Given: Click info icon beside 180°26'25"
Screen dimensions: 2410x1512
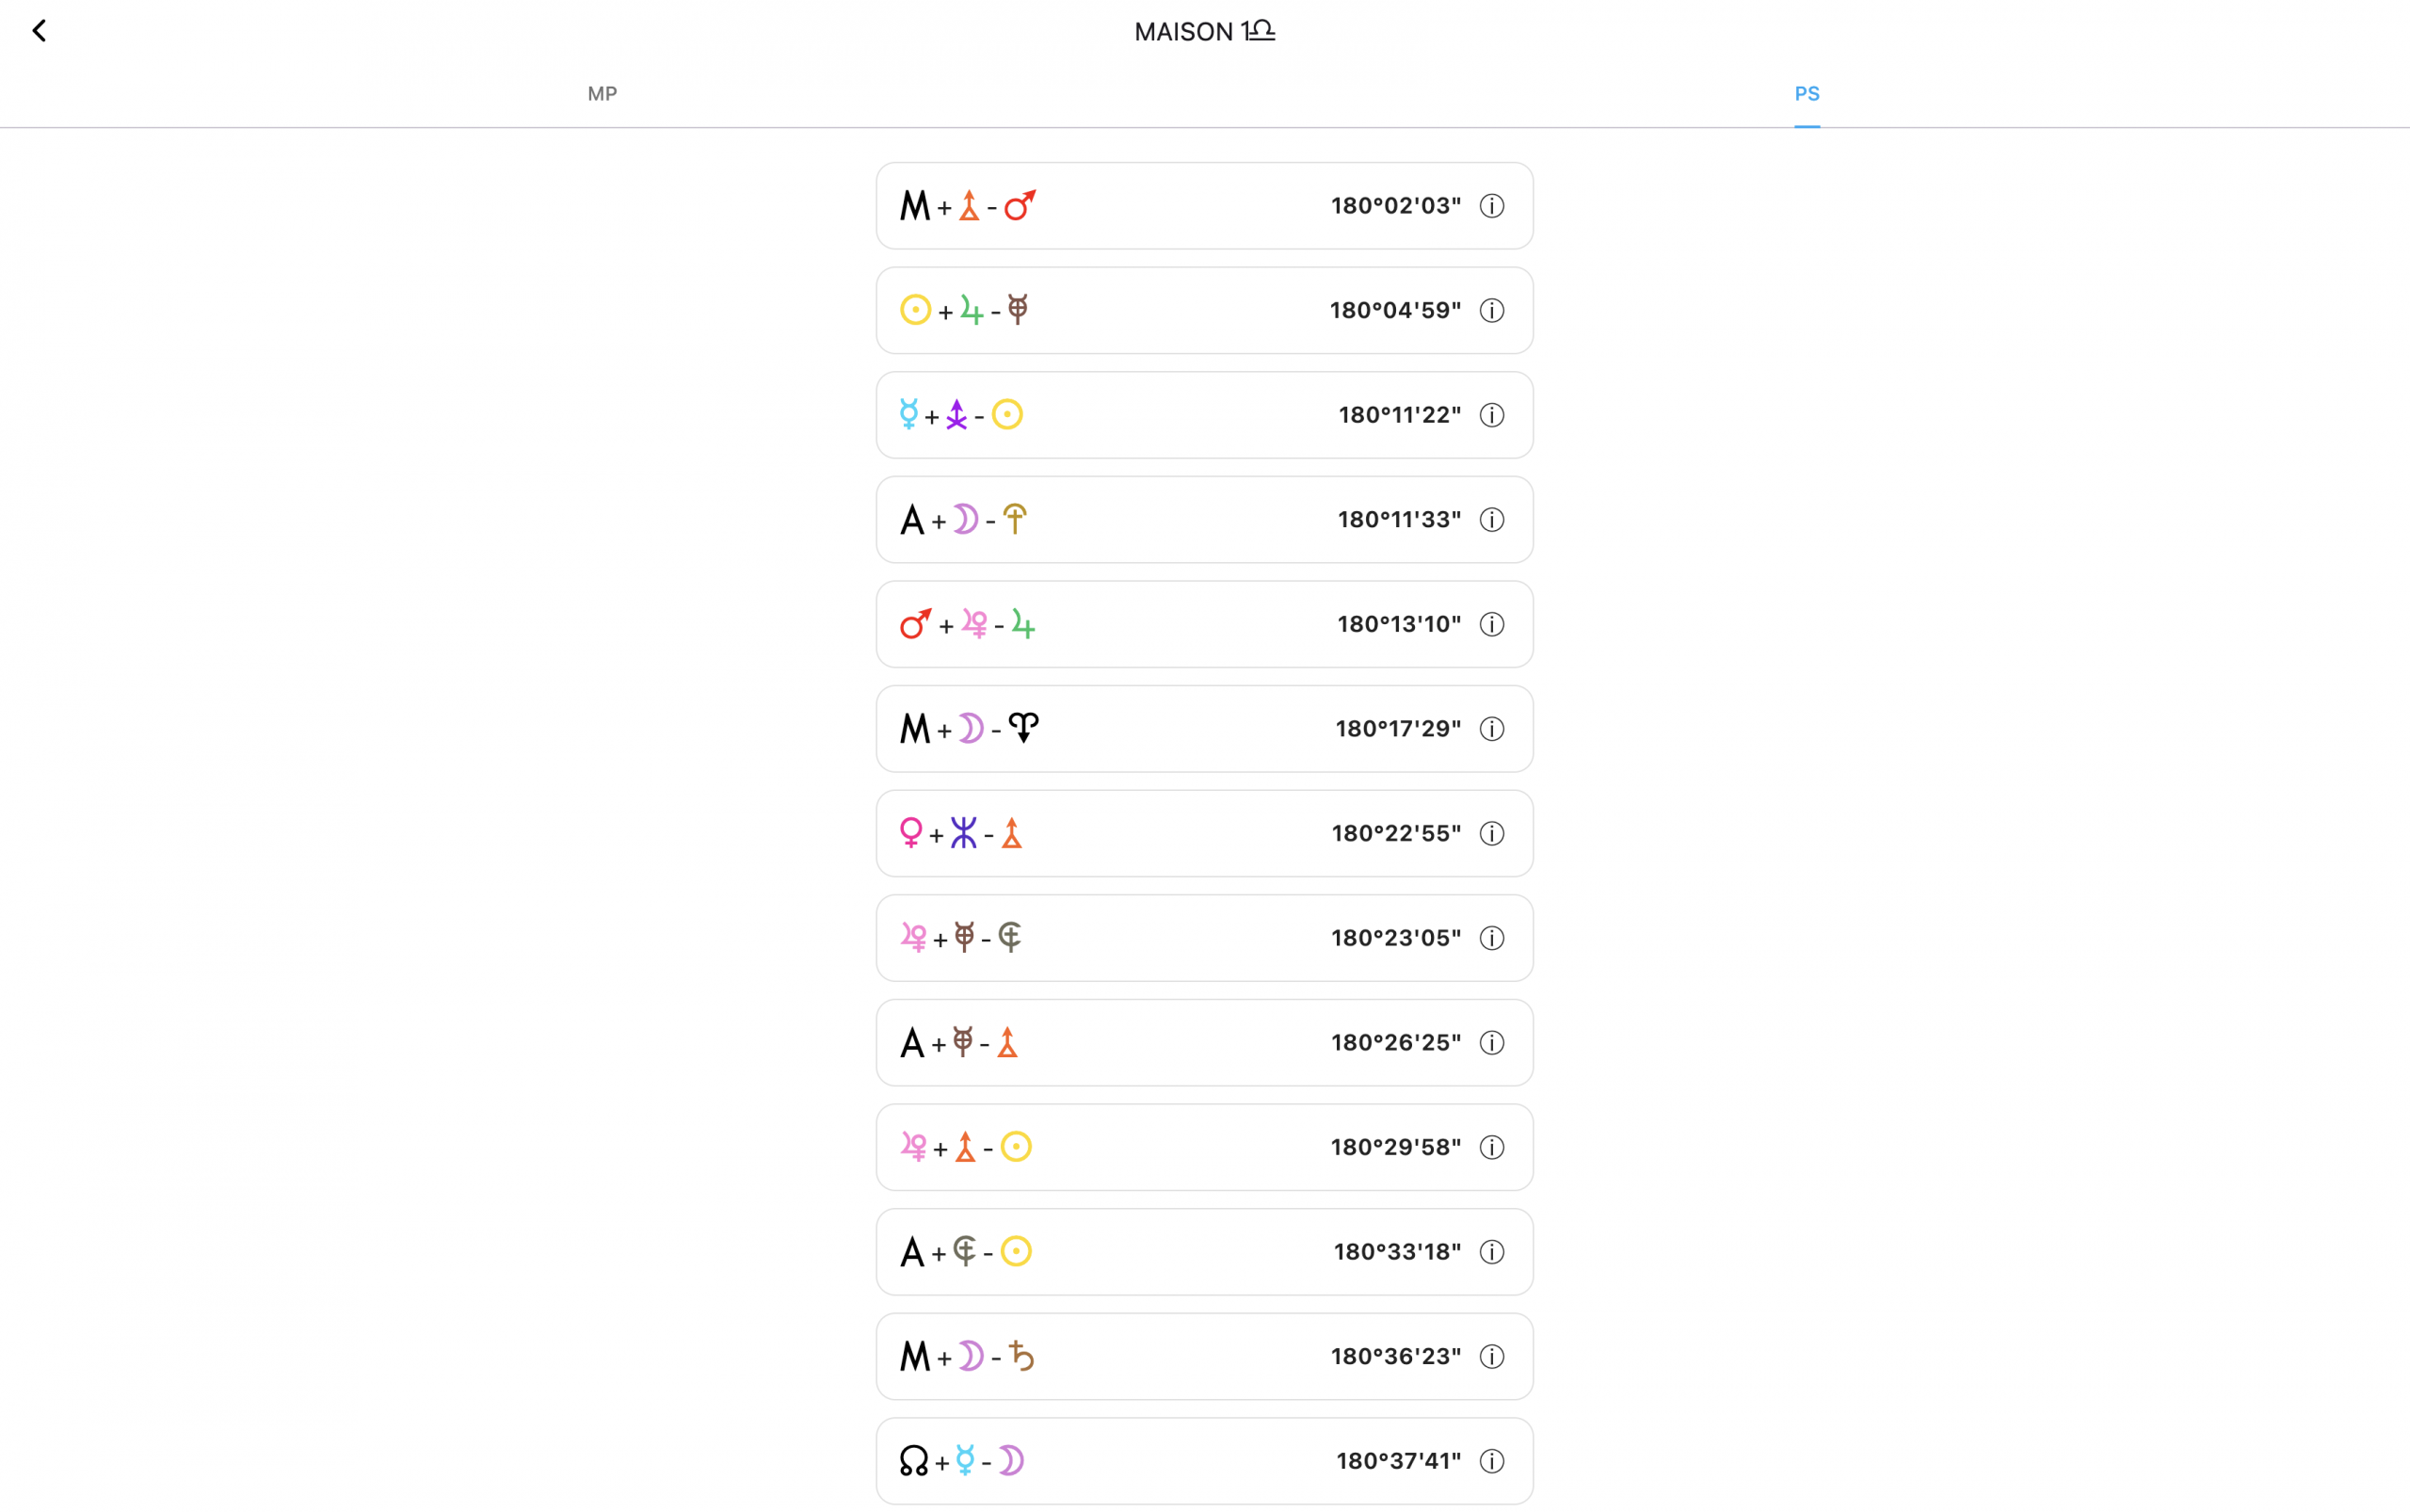Looking at the screenshot, I should point(1491,1043).
